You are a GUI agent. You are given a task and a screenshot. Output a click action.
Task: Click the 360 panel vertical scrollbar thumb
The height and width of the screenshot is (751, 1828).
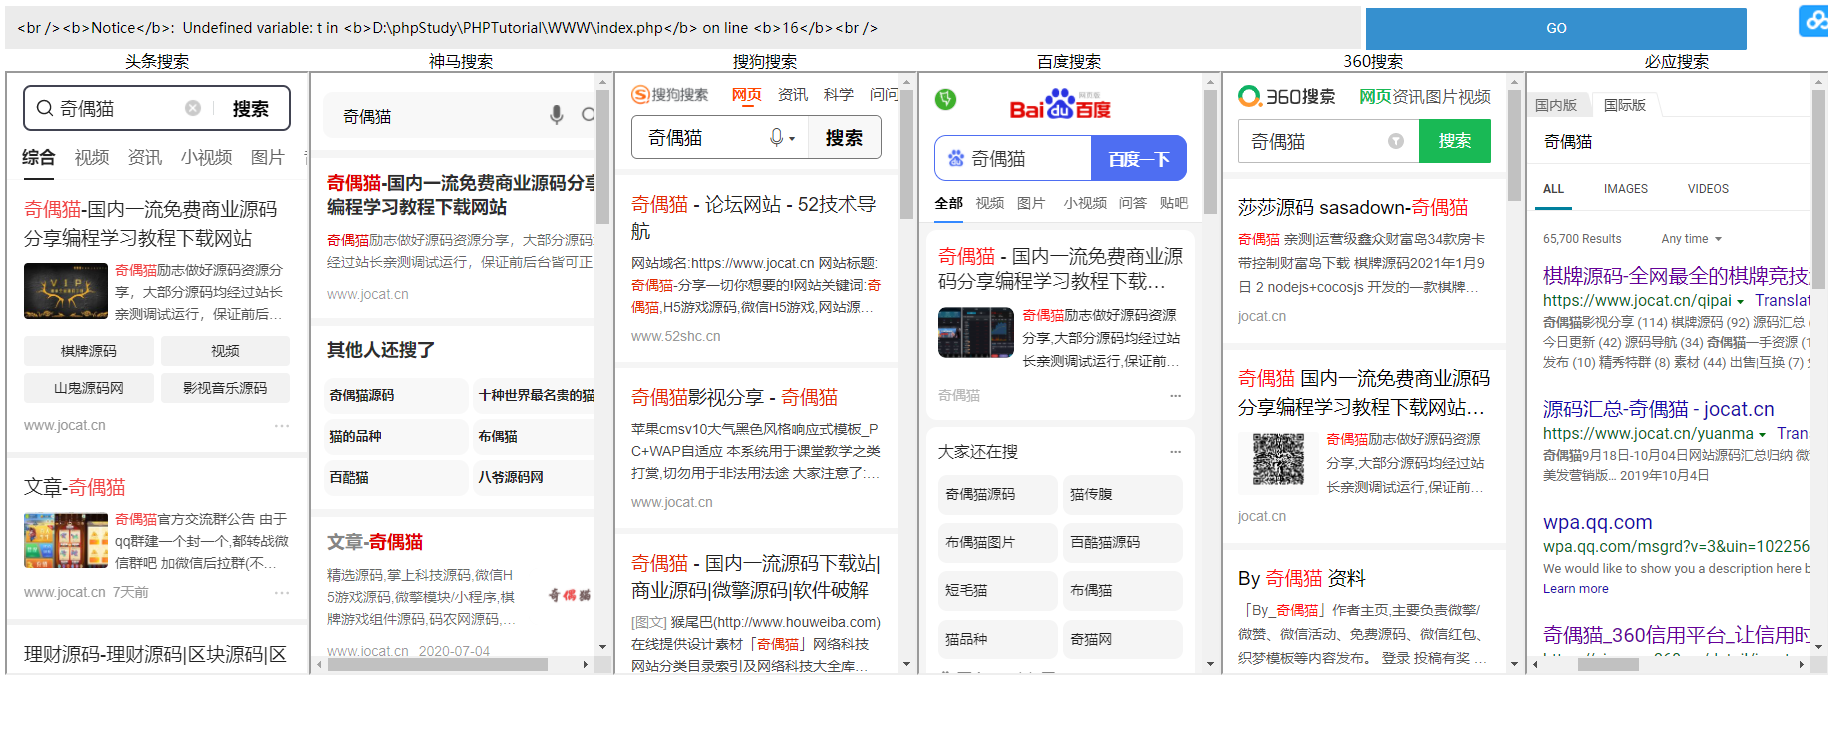[1514, 145]
